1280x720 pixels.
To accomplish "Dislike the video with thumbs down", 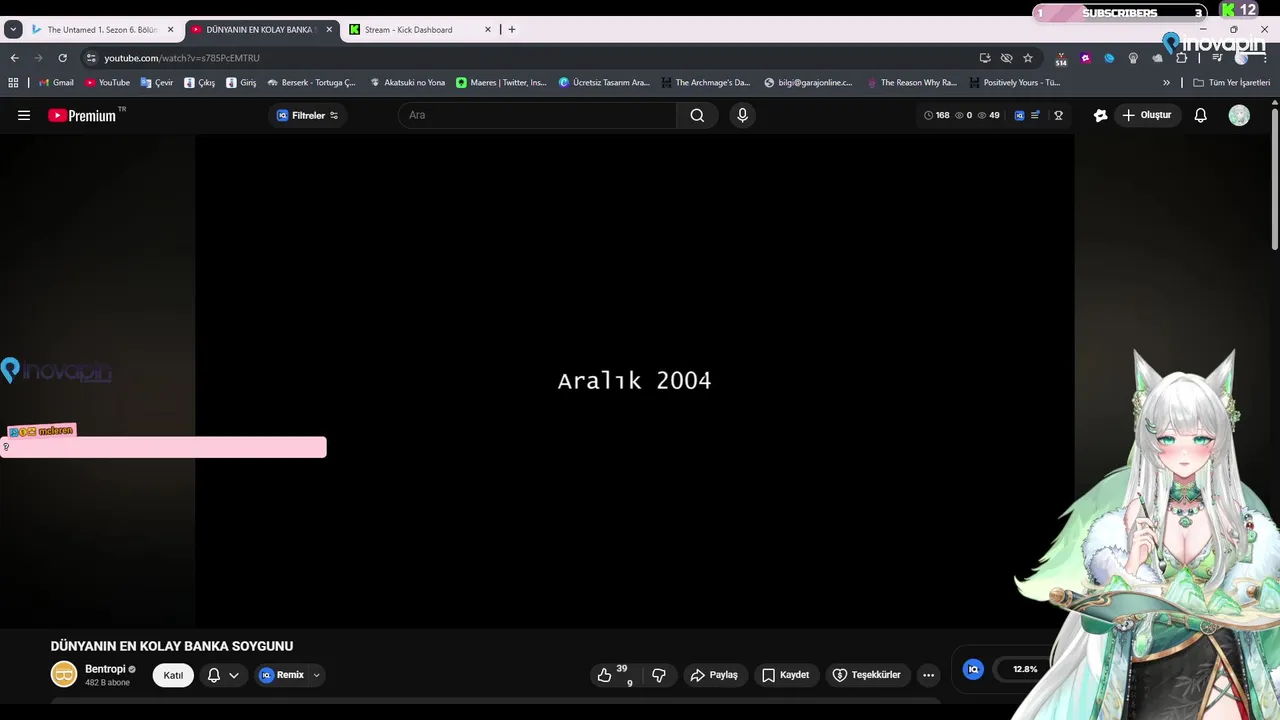I will point(659,675).
